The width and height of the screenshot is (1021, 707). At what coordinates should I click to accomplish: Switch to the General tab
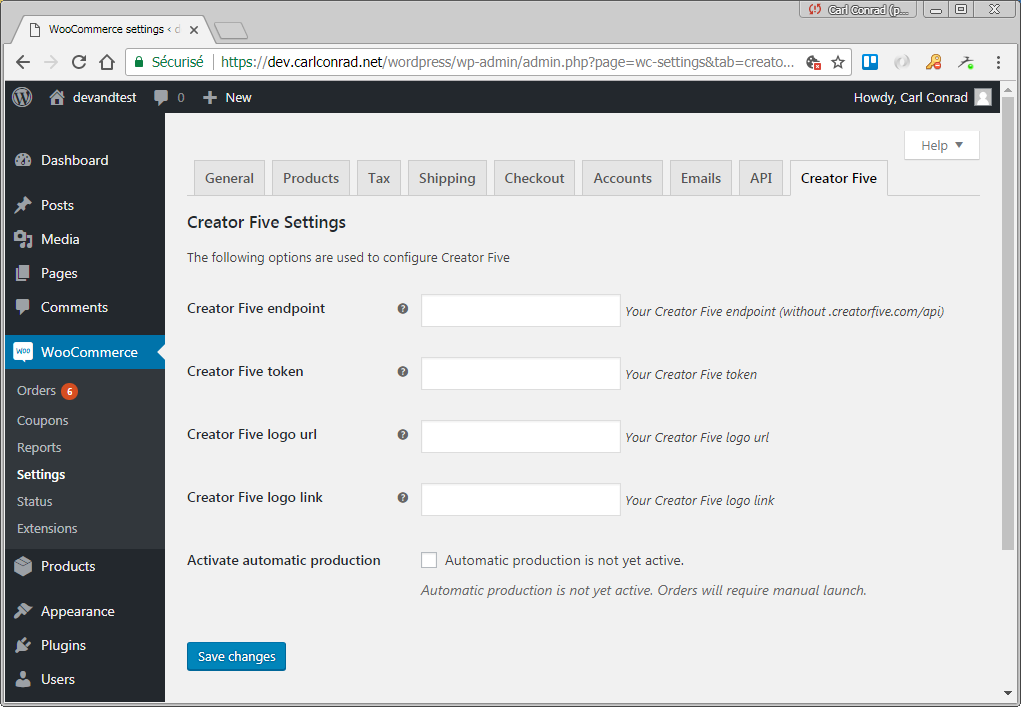(229, 178)
